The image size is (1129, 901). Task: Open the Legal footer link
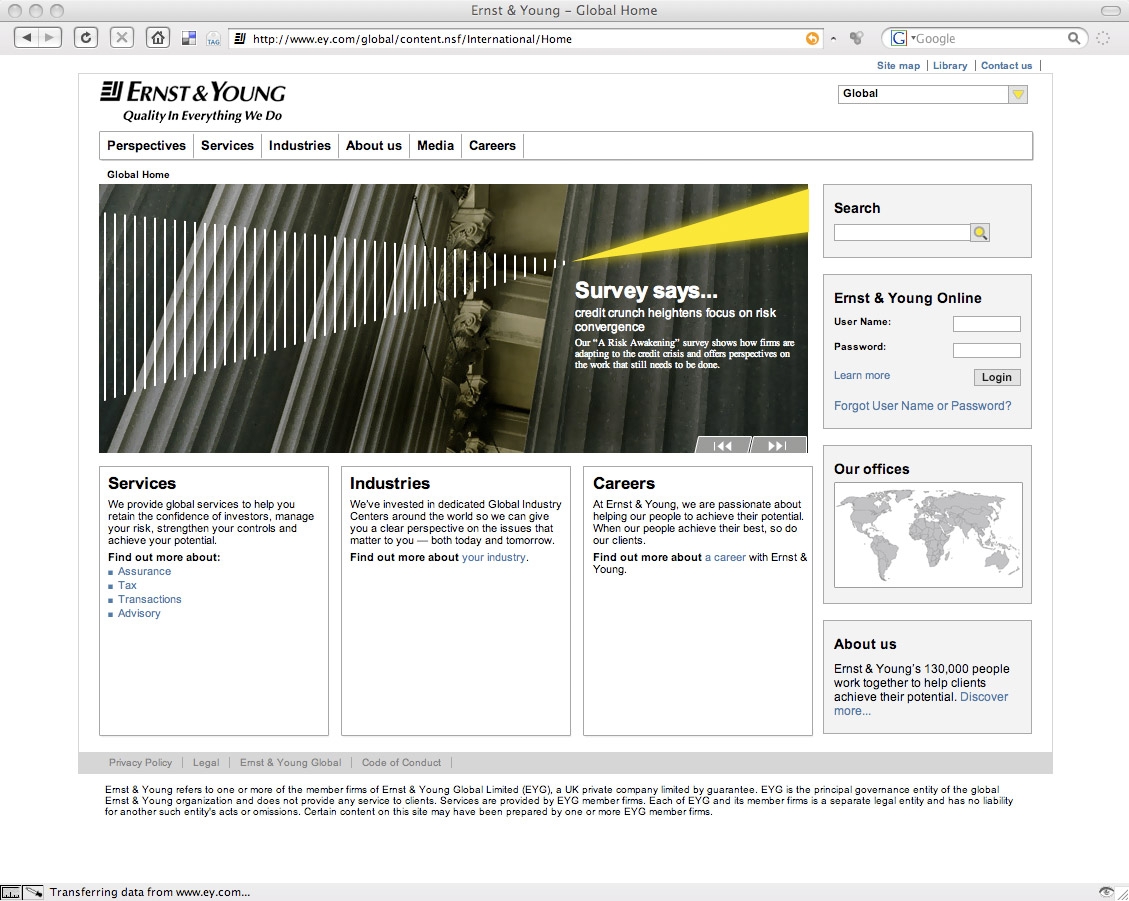click(206, 763)
